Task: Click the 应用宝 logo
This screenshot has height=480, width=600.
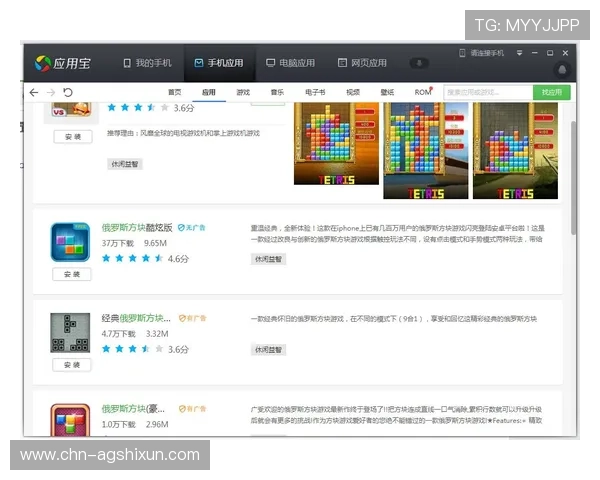Action: coord(63,63)
